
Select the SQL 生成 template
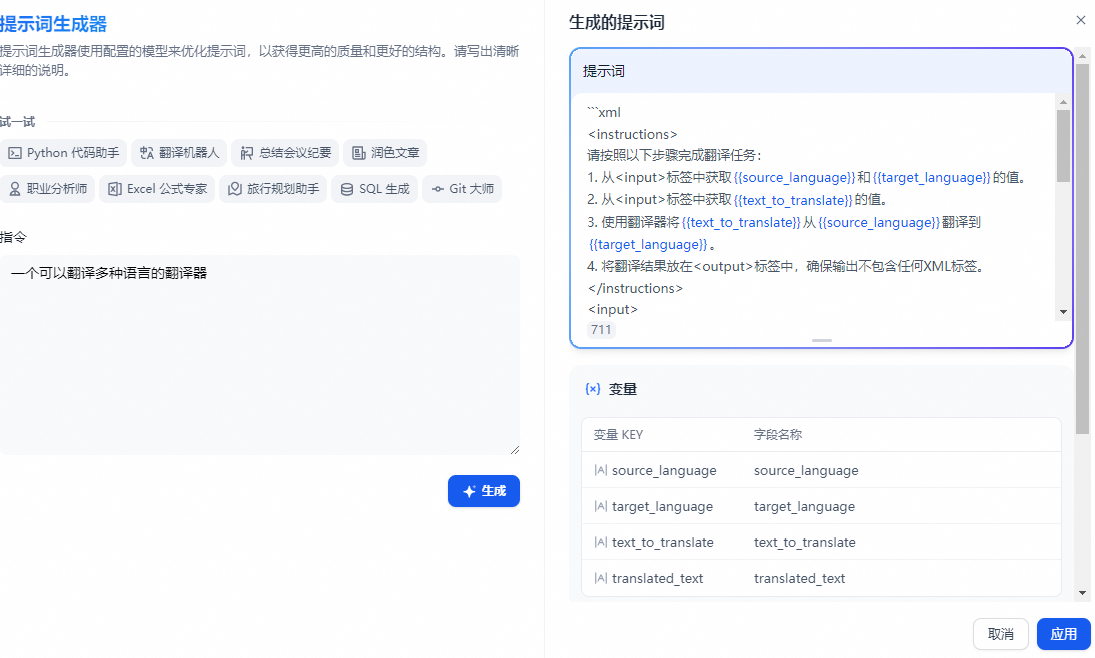pyautogui.click(x=374, y=189)
